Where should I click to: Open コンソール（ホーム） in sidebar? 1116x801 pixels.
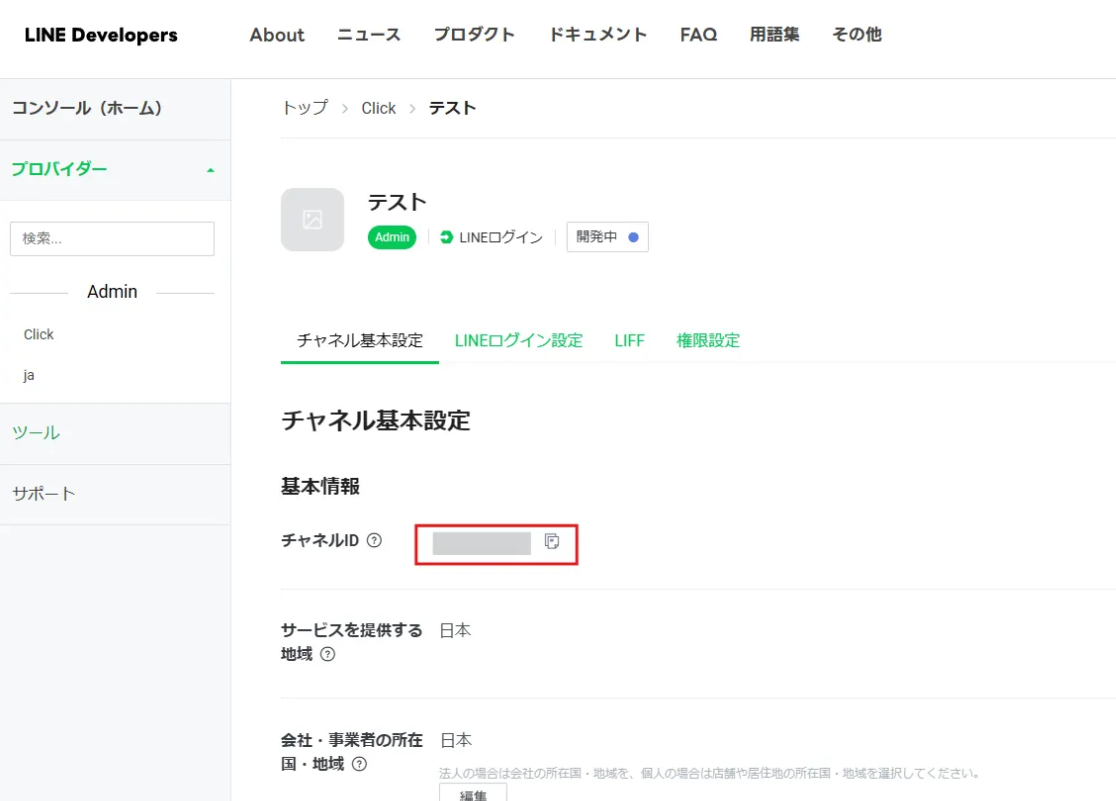click(87, 108)
